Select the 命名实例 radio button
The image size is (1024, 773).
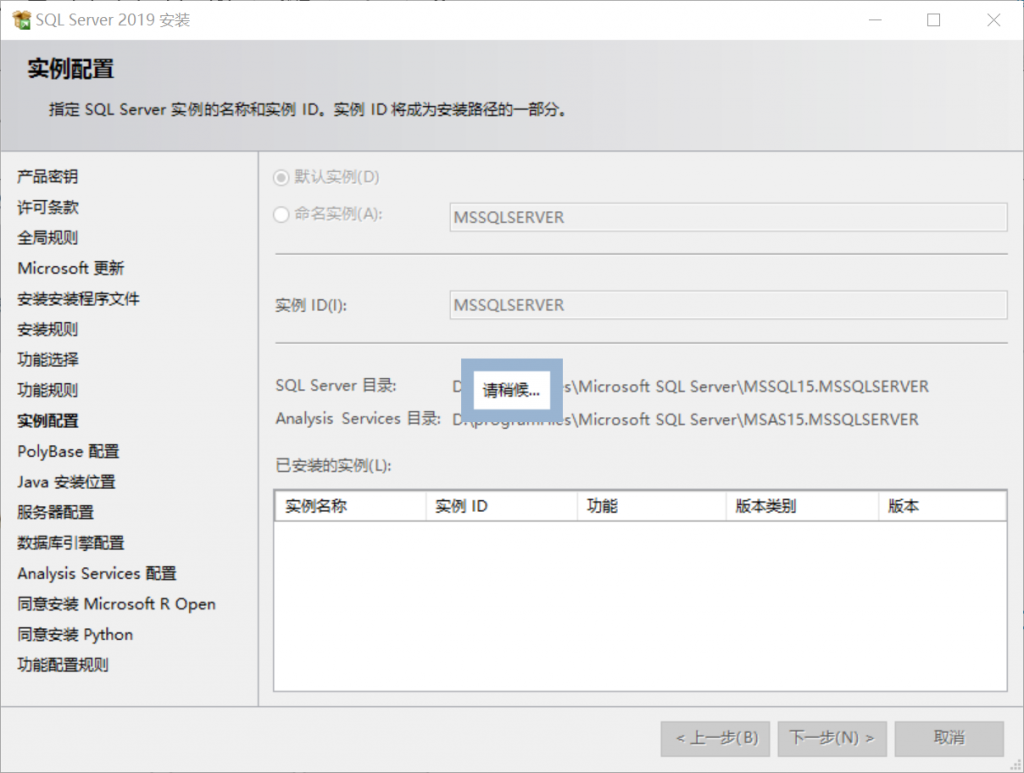point(282,214)
